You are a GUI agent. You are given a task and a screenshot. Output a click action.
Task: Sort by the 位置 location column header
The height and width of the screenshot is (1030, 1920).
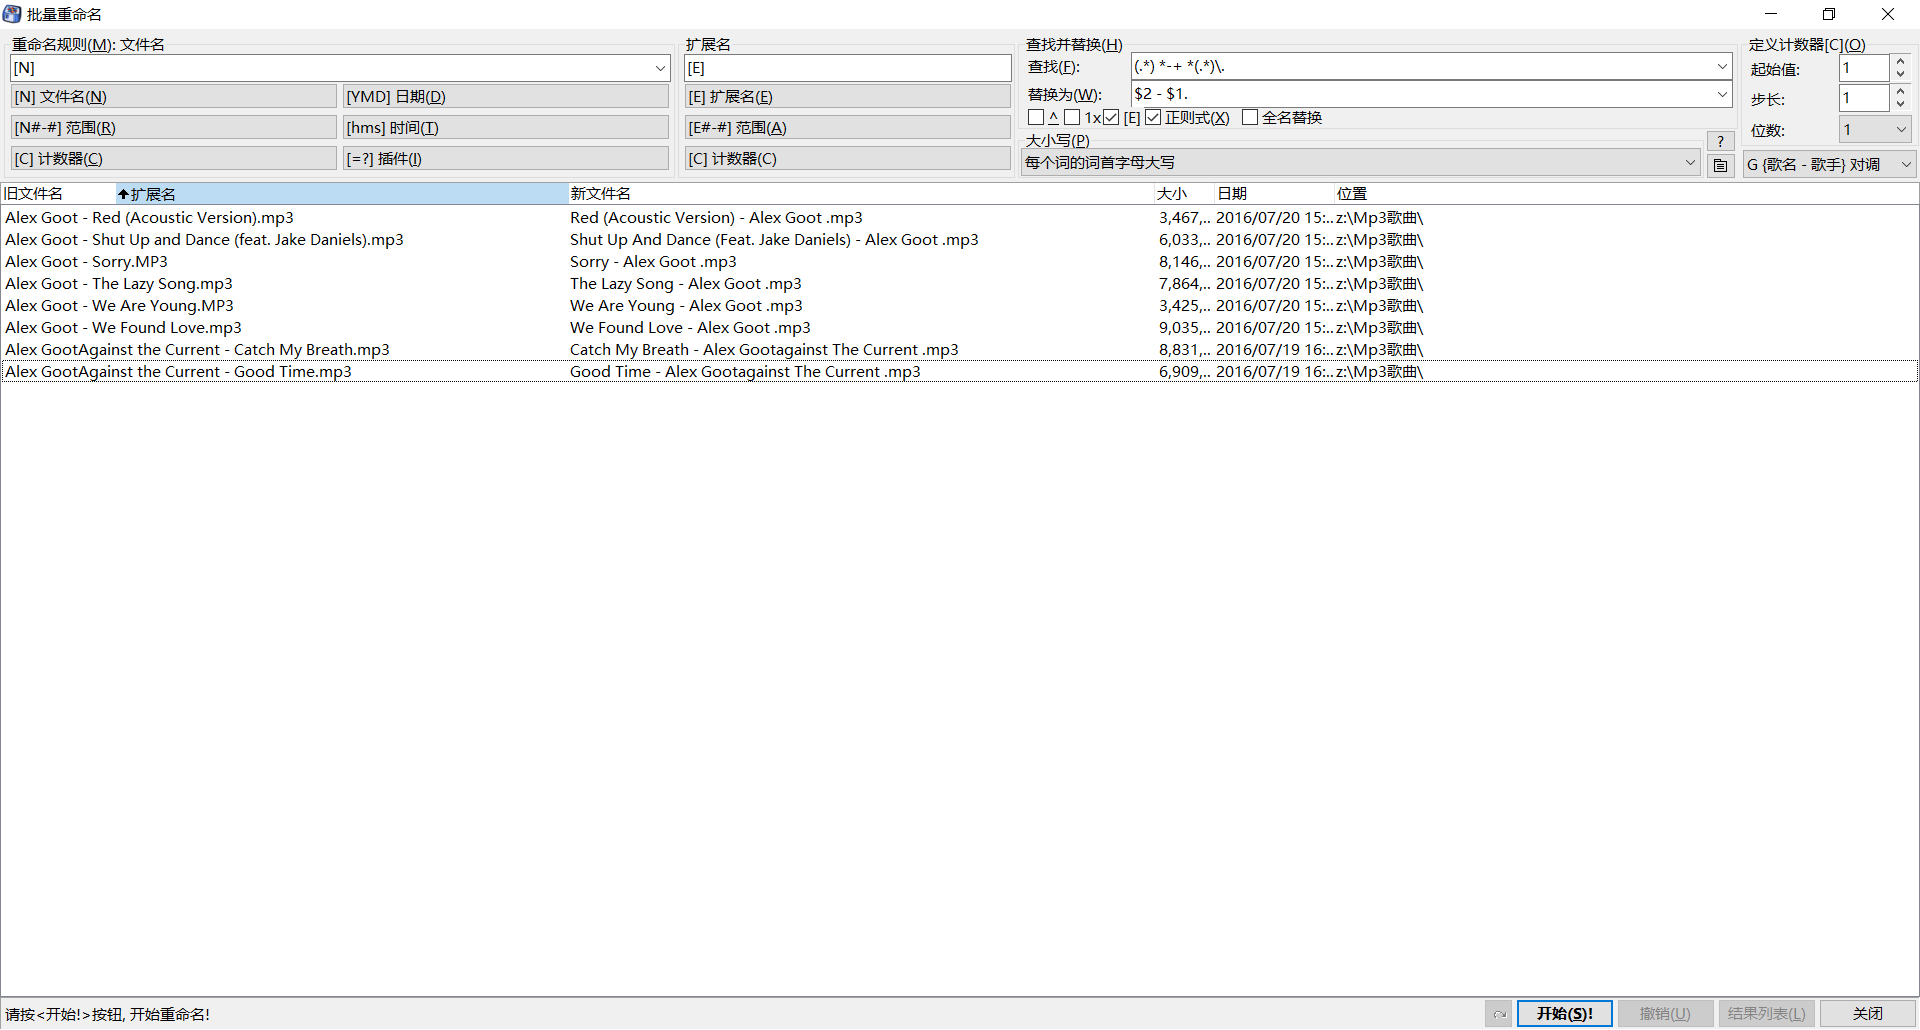[1625, 194]
